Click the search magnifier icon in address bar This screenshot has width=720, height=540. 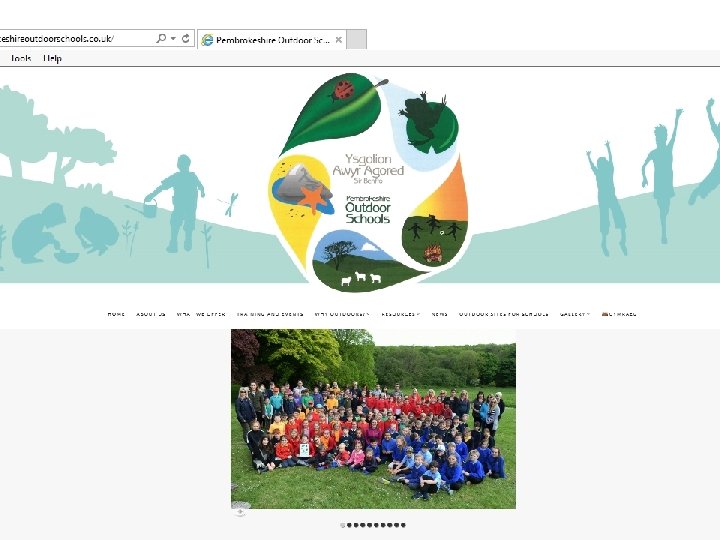(x=161, y=39)
